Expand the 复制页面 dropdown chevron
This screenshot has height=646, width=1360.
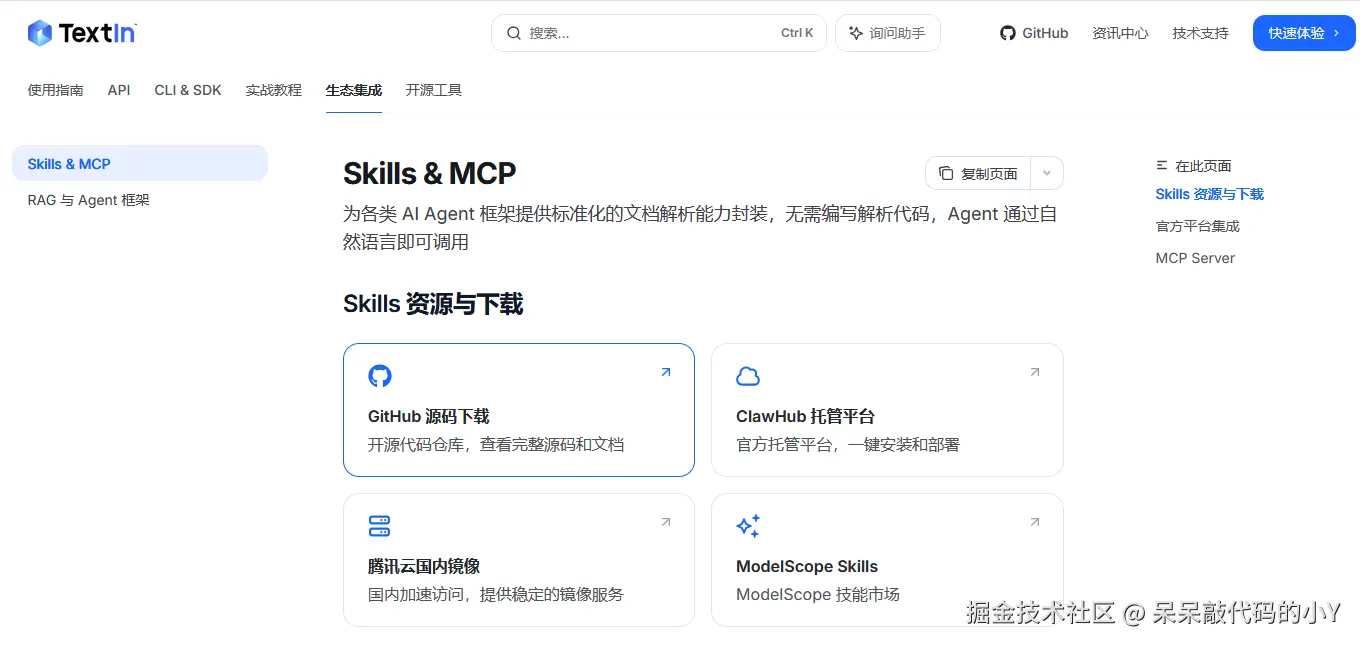click(x=1047, y=173)
